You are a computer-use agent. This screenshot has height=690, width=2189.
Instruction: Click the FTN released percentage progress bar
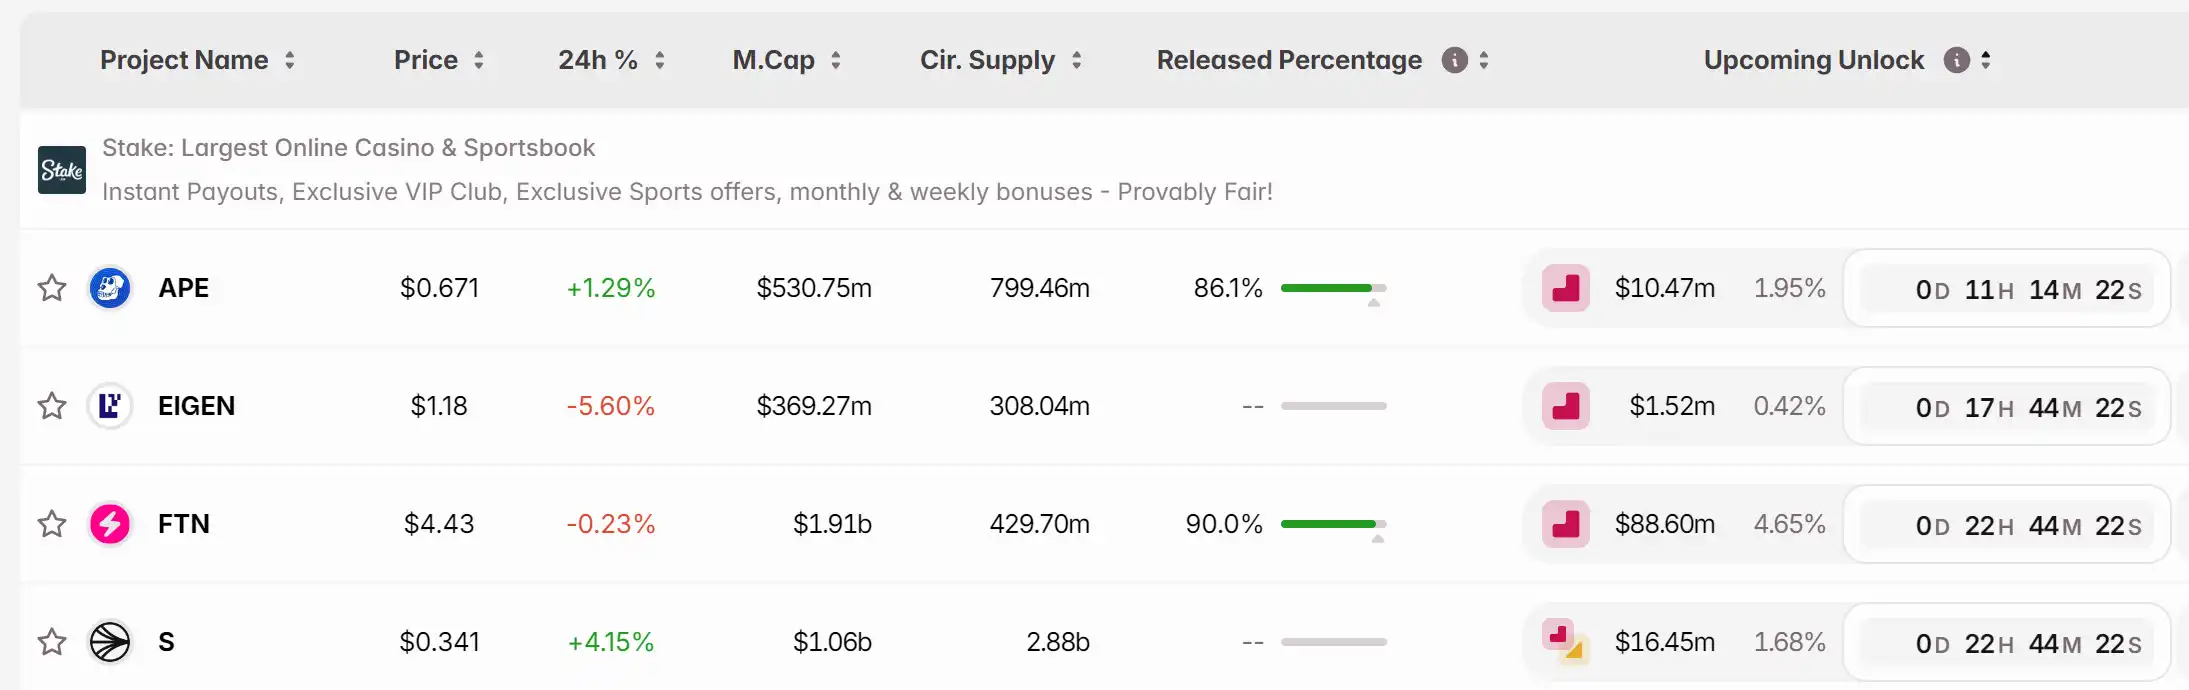coord(1333,524)
